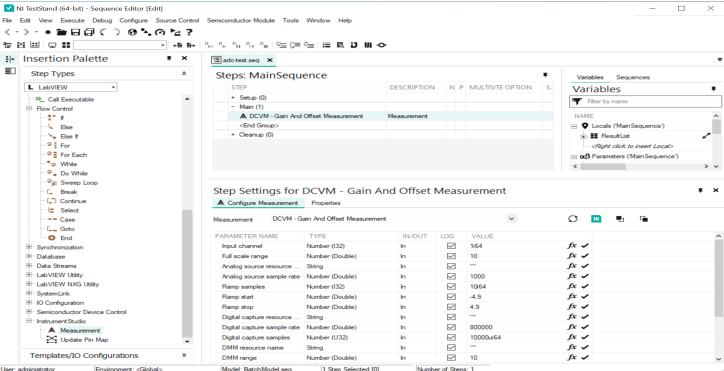The width and height of the screenshot is (724, 371).
Task: Open the Source Control menu
Action: (177, 20)
